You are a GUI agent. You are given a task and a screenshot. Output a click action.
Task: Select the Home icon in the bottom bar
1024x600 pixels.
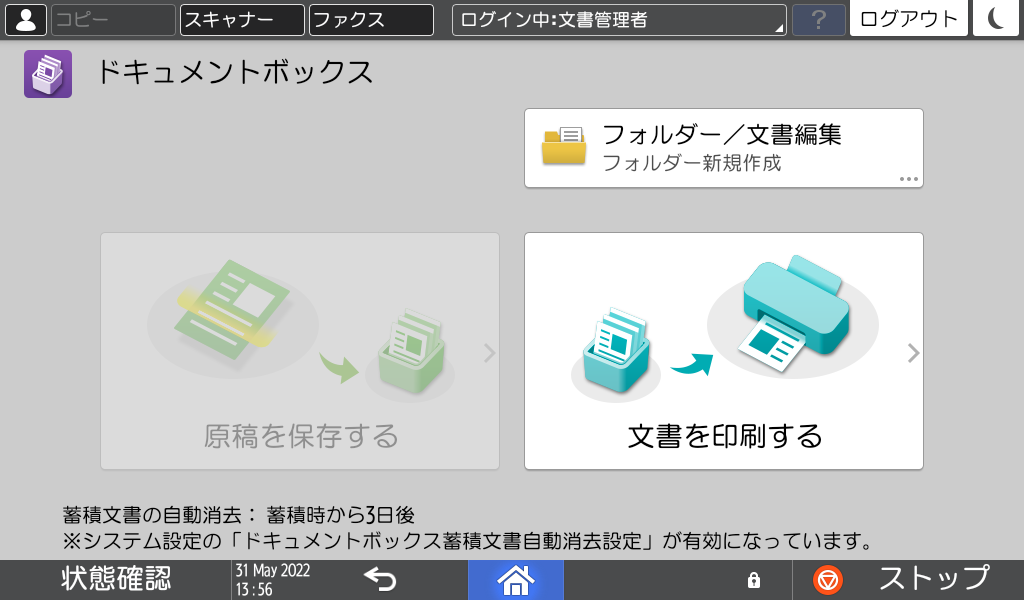tap(516, 580)
